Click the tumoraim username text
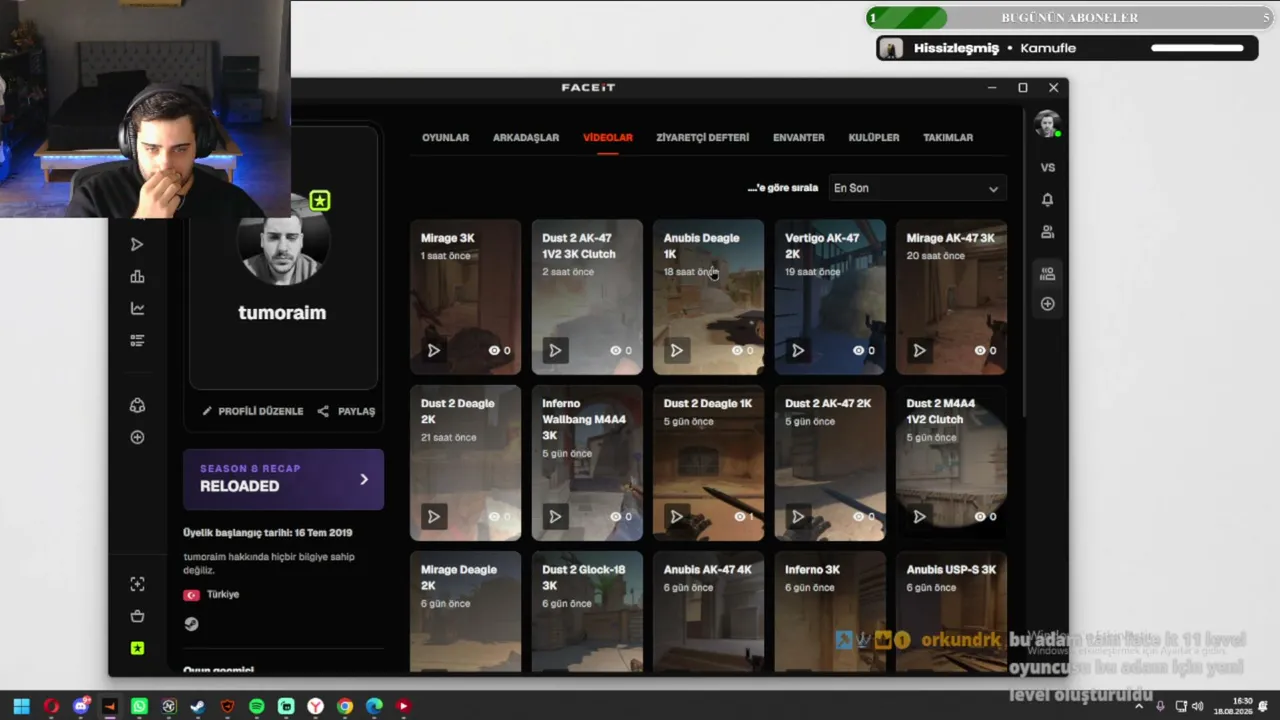Screen dimensions: 1280x720 click(x=282, y=313)
